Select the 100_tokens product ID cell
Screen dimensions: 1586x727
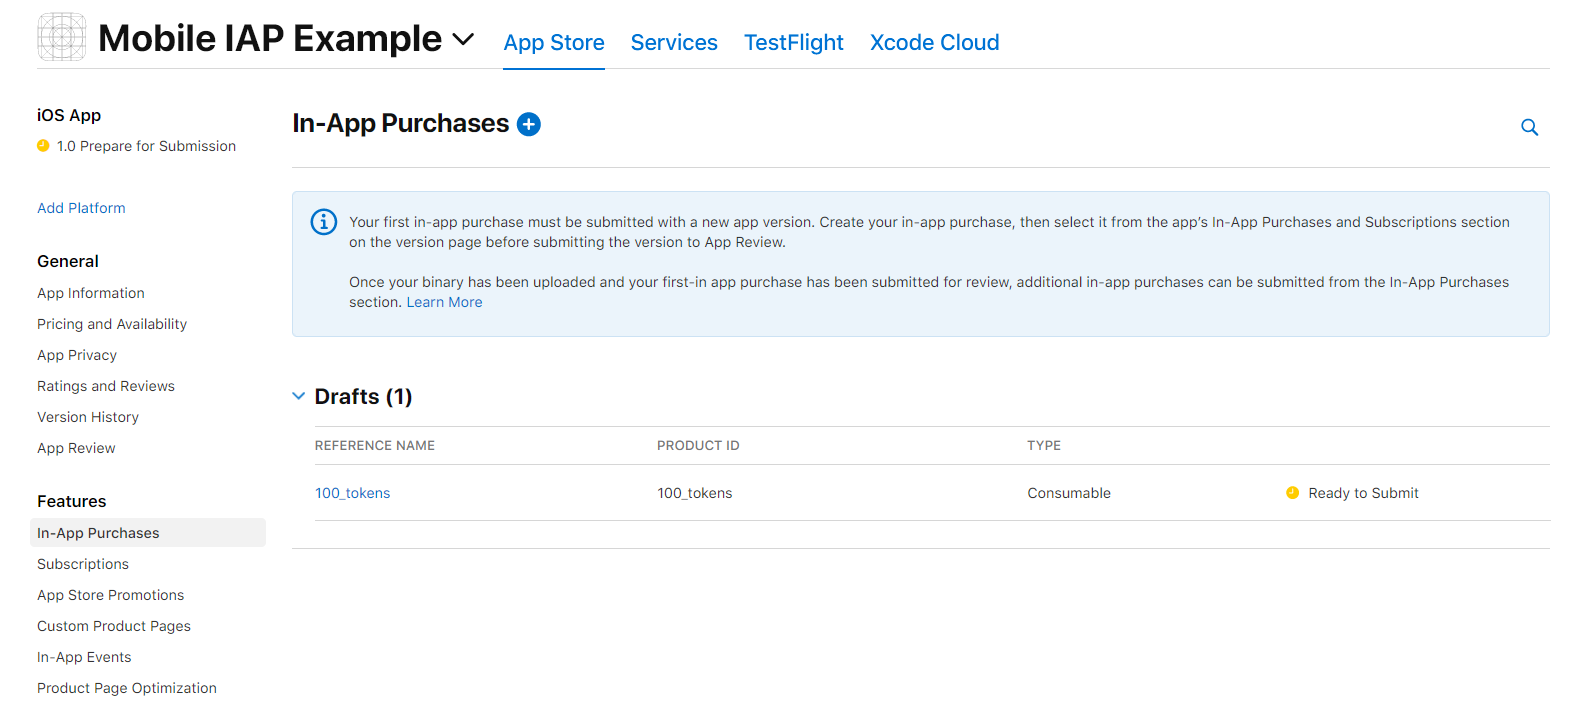(695, 493)
